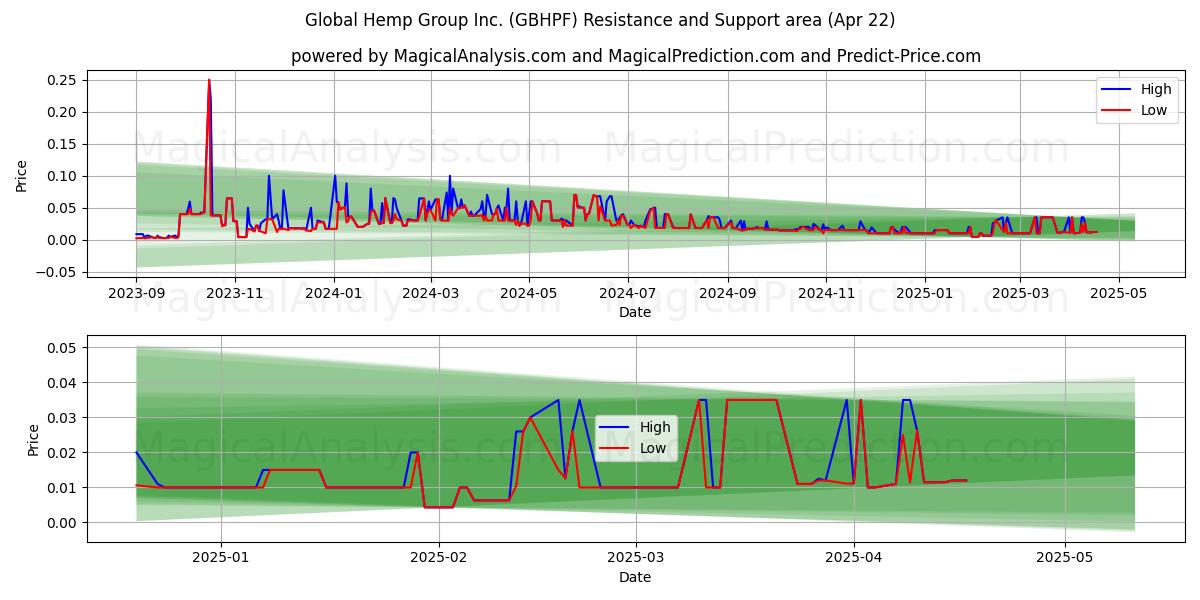Click 'Low' in the top chart legend

1154,110
